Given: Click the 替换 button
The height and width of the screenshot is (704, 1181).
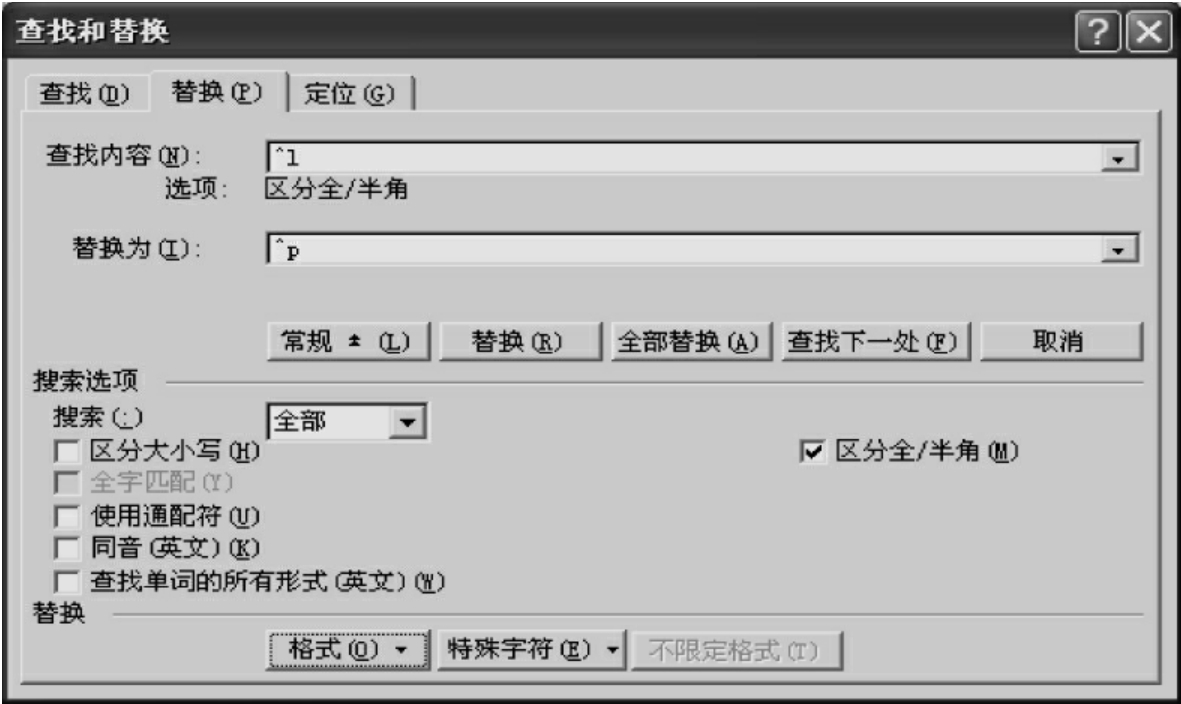Looking at the screenshot, I should 520,342.
